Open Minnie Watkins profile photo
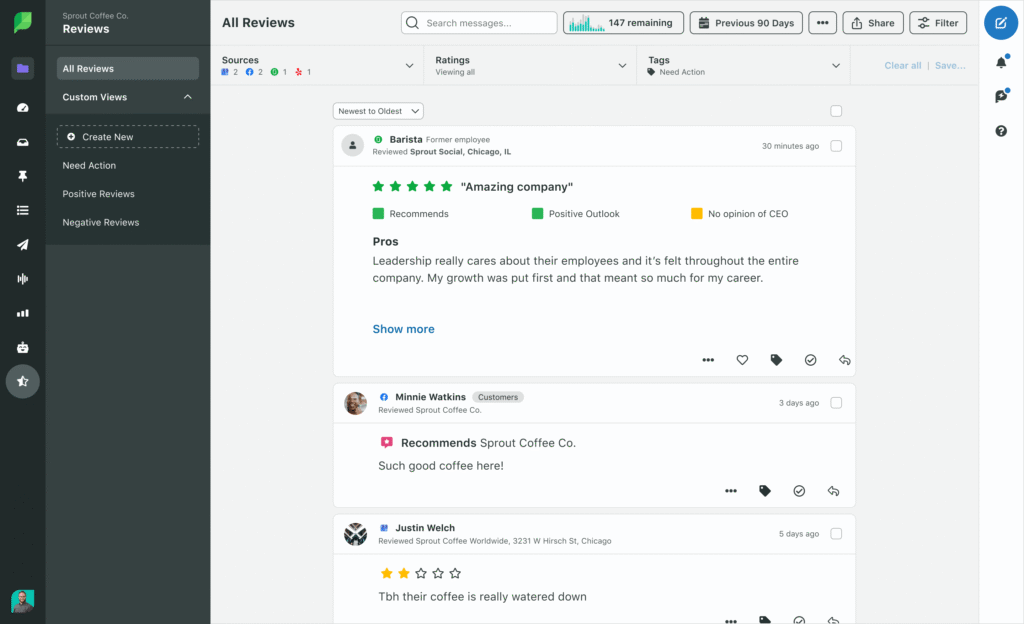This screenshot has width=1024, height=624. coord(355,403)
